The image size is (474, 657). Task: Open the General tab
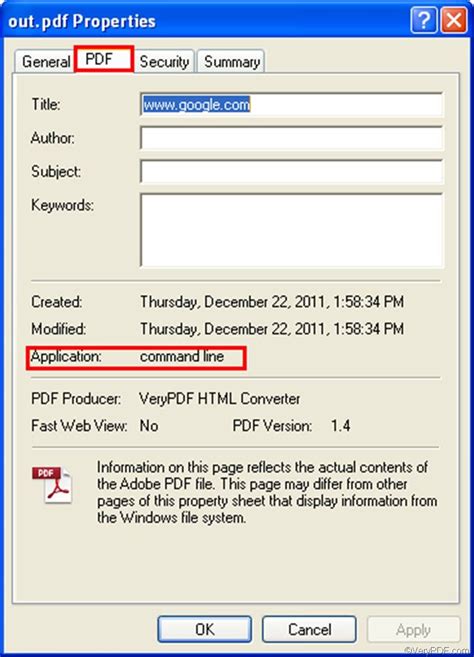[x=45, y=62]
